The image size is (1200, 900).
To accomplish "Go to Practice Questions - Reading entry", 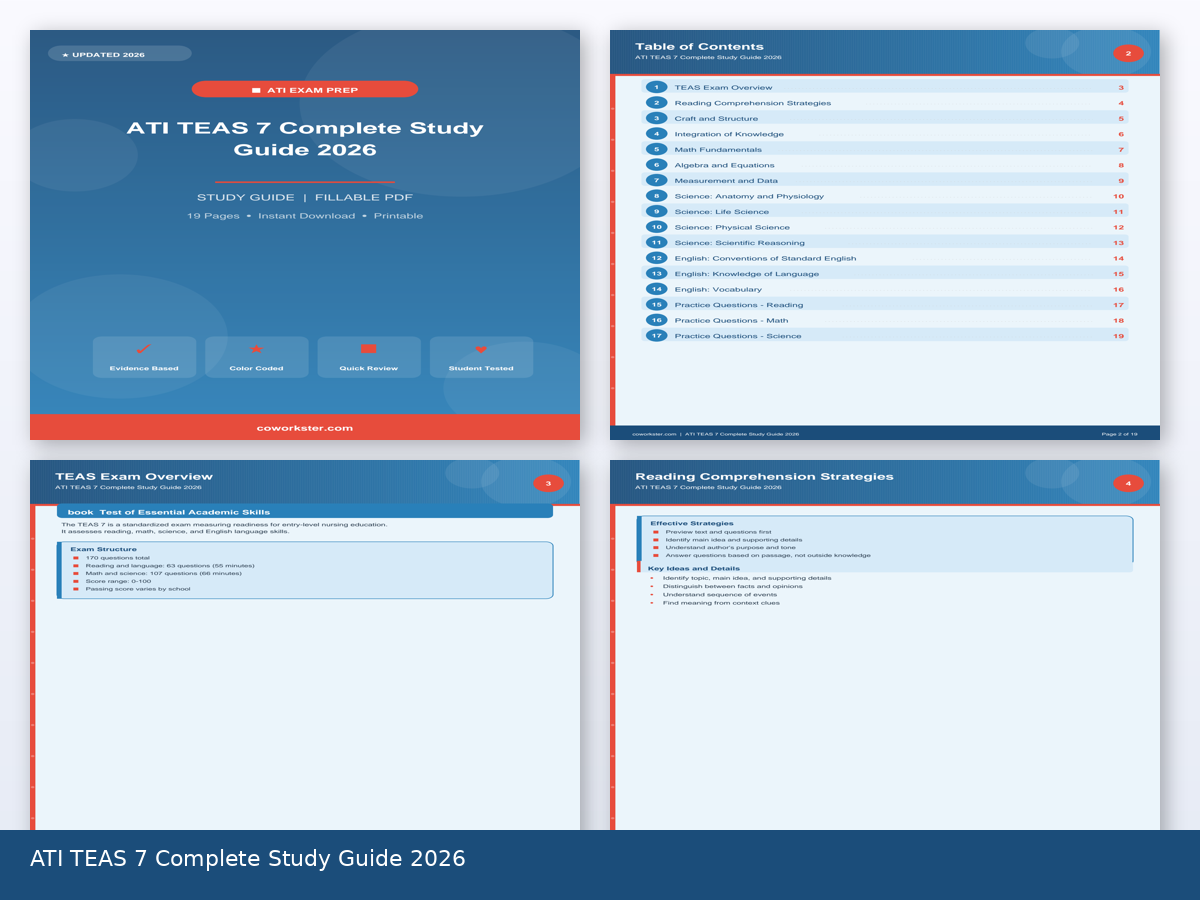I will tap(738, 305).
